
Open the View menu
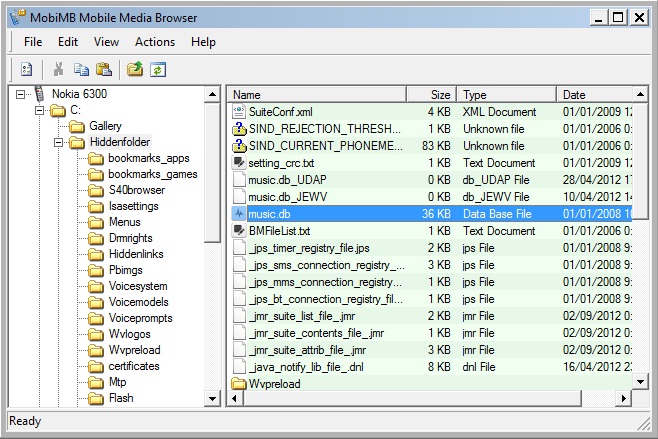coord(106,42)
